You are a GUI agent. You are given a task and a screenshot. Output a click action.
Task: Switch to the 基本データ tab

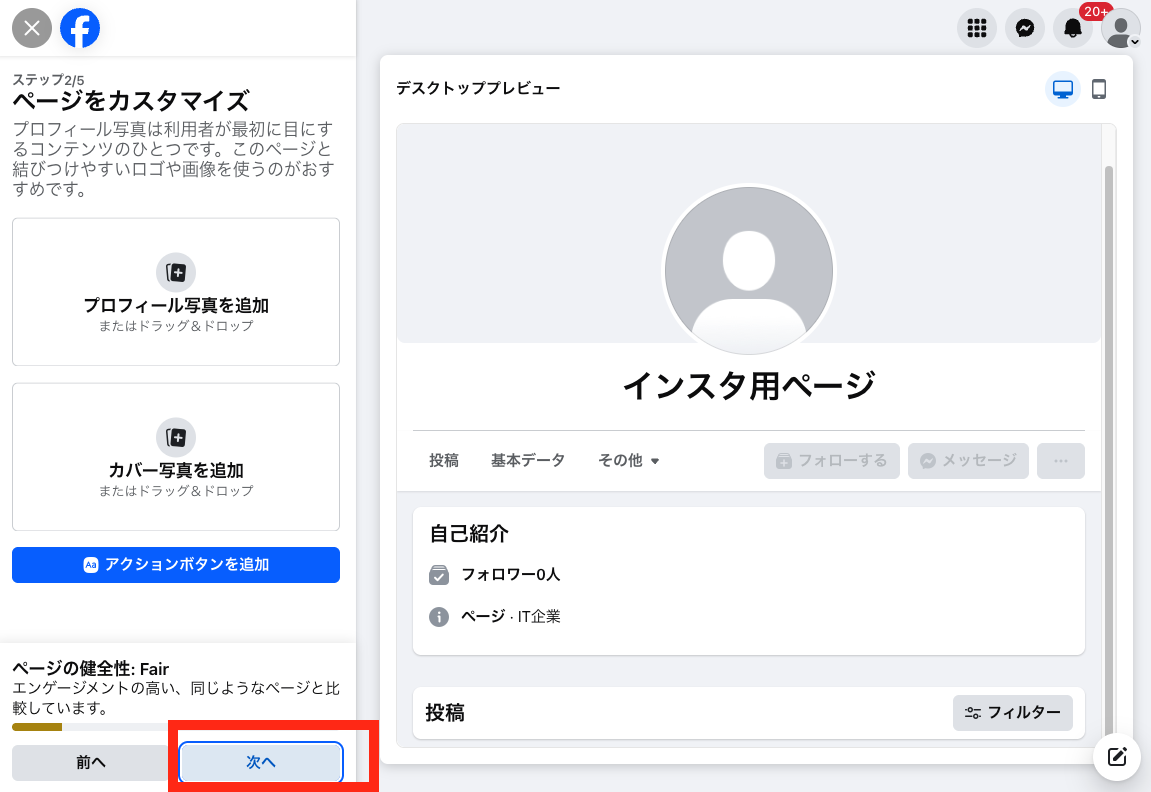(528, 461)
